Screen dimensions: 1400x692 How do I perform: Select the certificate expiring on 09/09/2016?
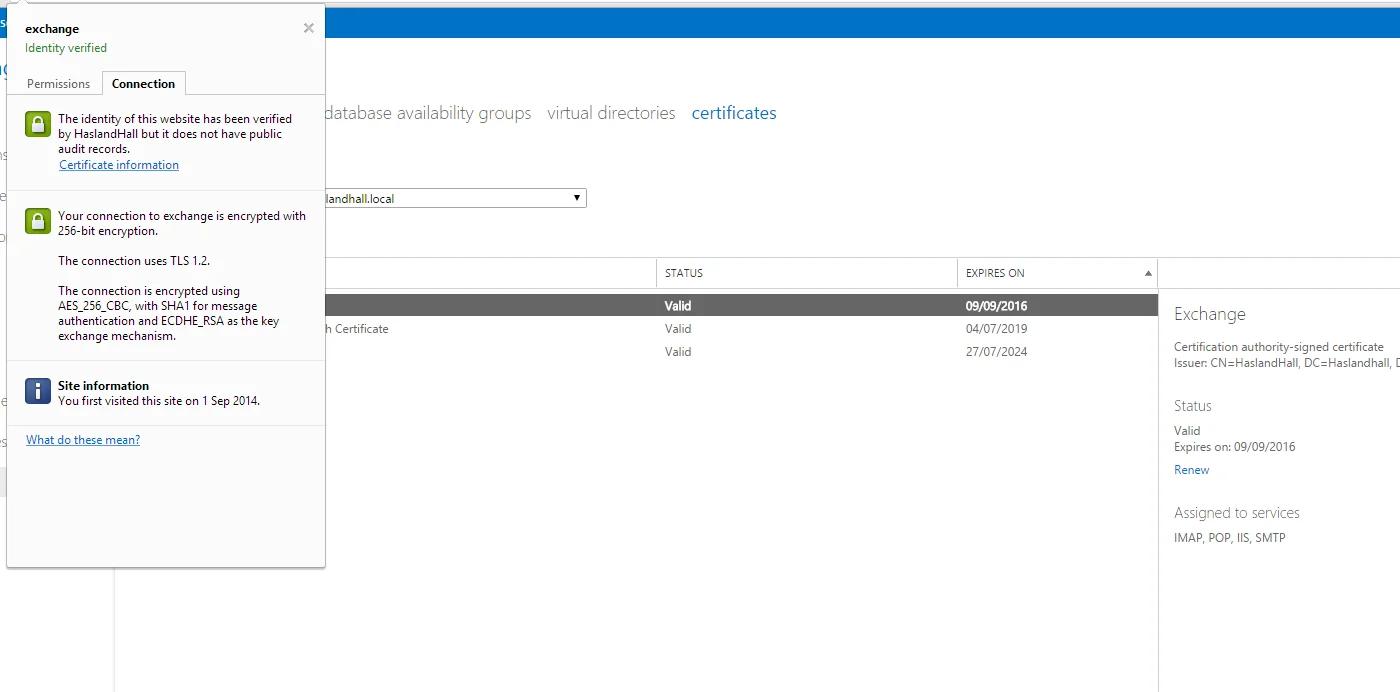tap(740, 306)
